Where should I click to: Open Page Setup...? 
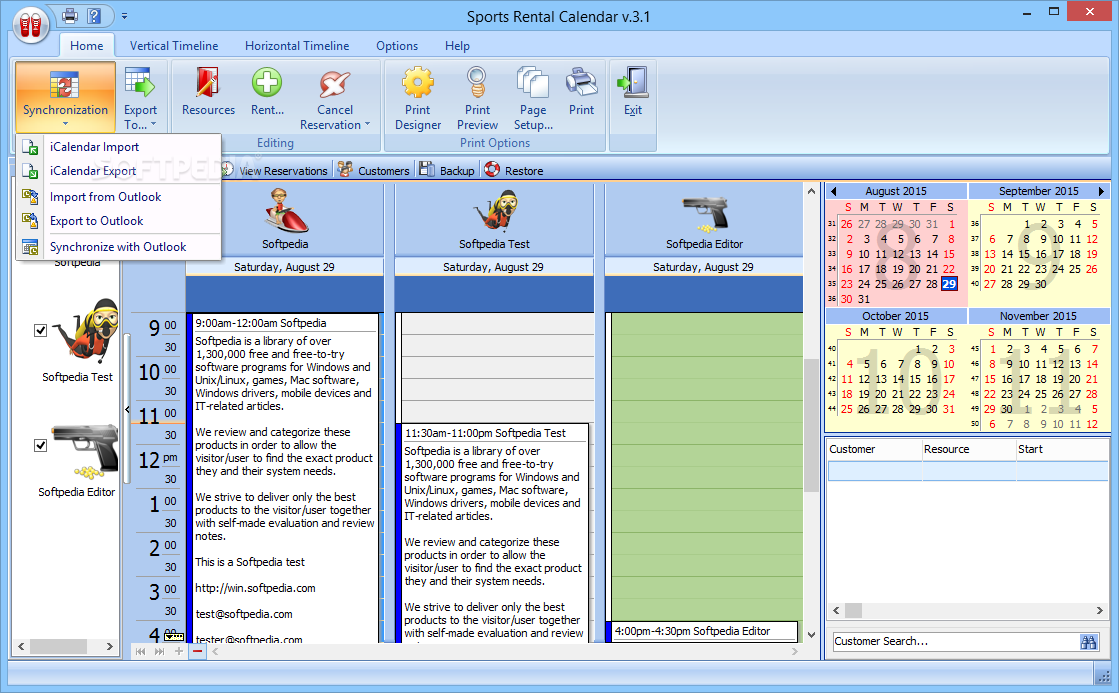pos(533,98)
